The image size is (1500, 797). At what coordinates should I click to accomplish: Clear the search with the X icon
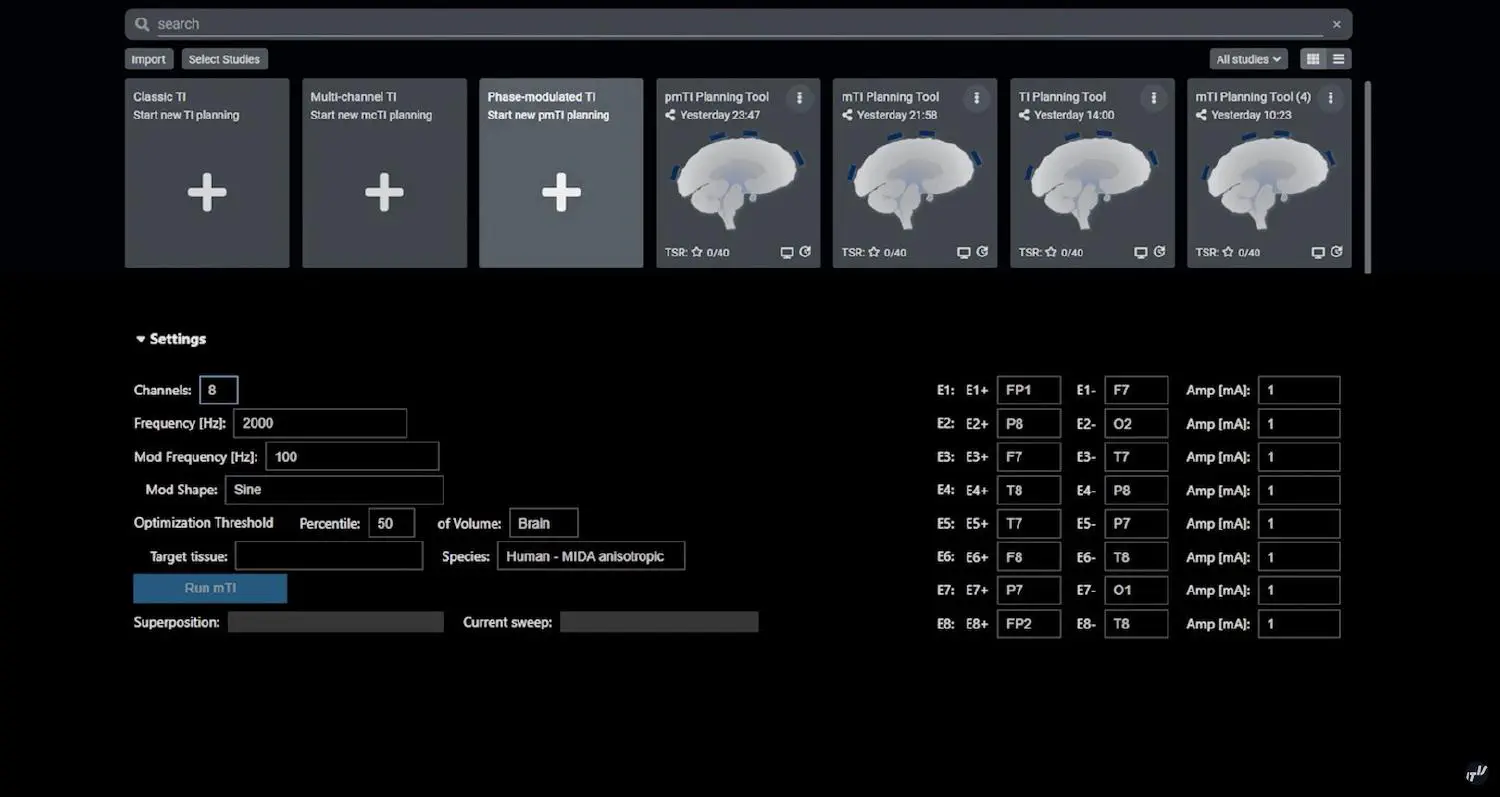point(1336,24)
